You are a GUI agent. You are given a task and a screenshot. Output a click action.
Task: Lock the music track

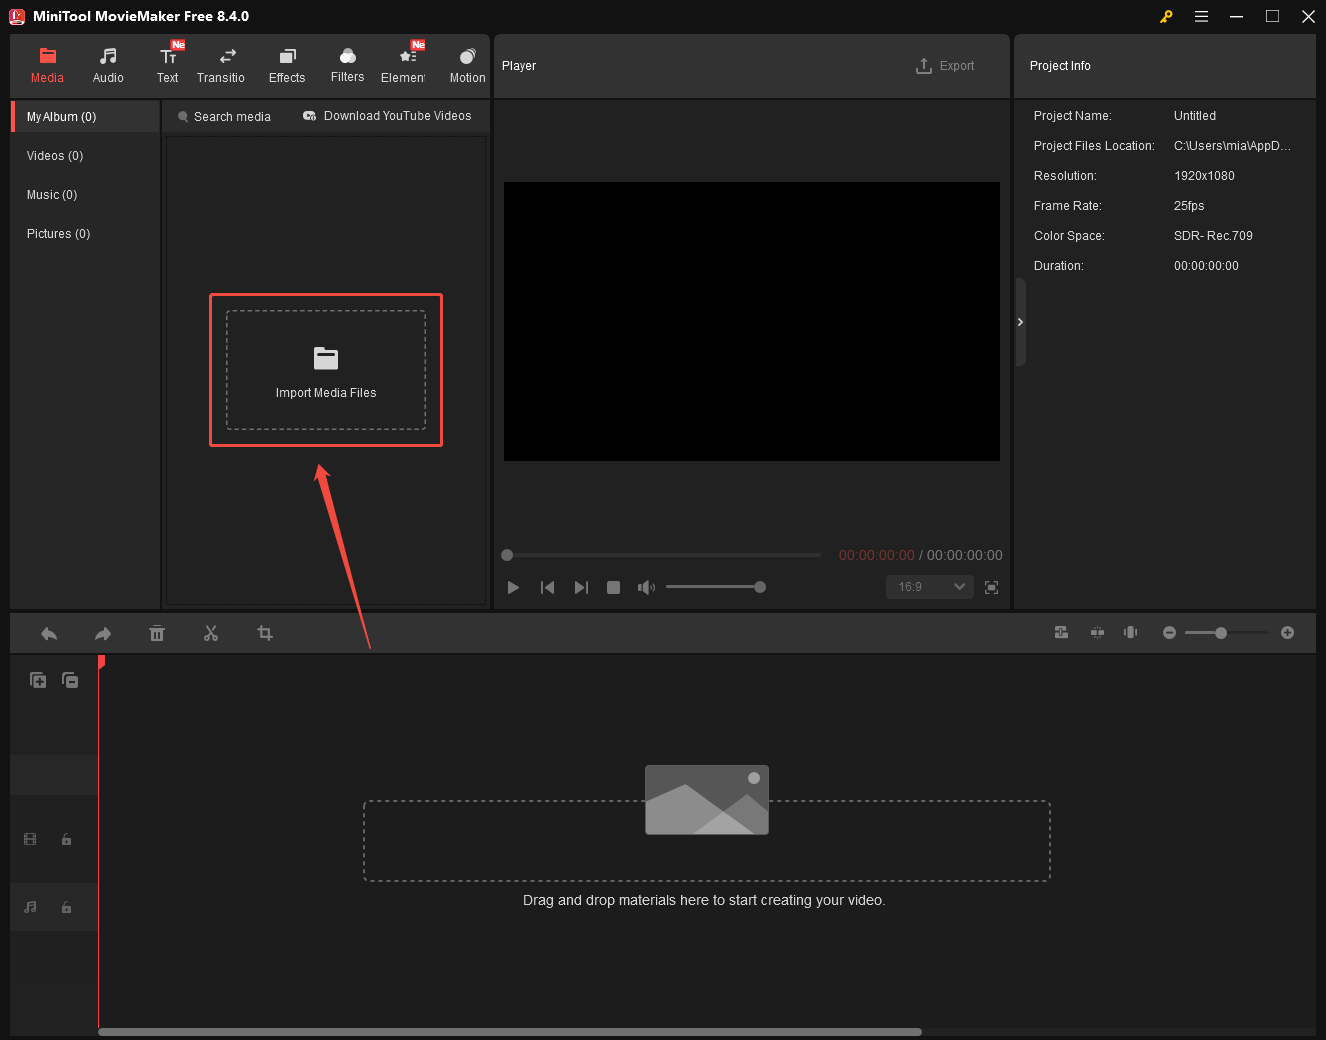pyautogui.click(x=66, y=907)
